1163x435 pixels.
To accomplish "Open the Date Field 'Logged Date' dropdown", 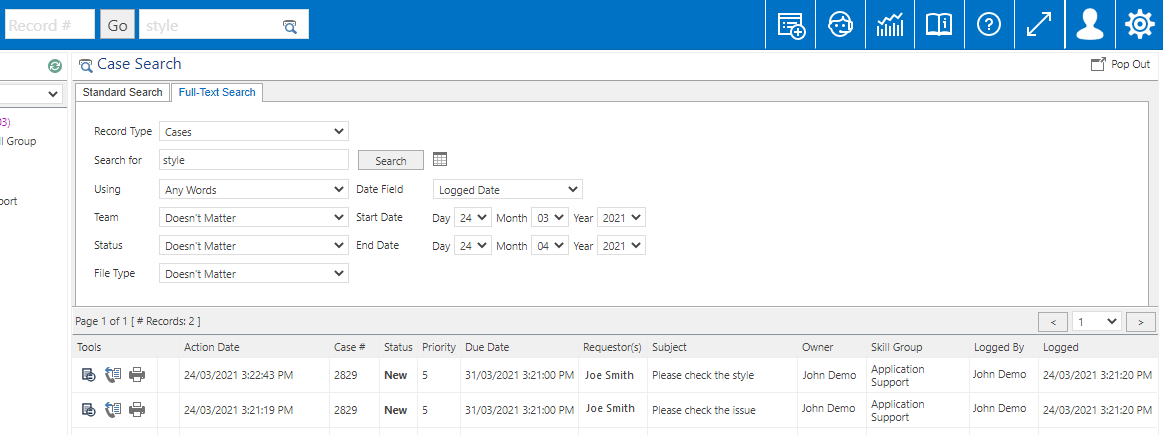I will click(508, 189).
